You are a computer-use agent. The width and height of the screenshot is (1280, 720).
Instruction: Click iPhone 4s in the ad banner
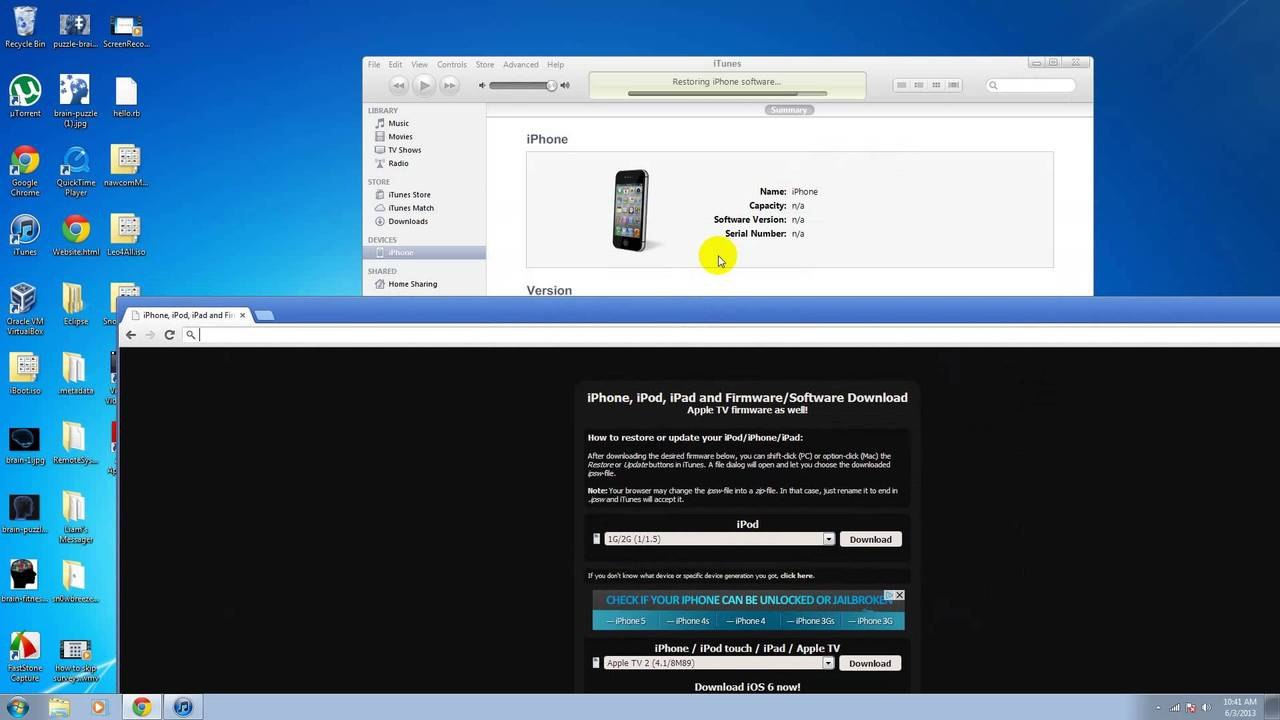point(689,621)
